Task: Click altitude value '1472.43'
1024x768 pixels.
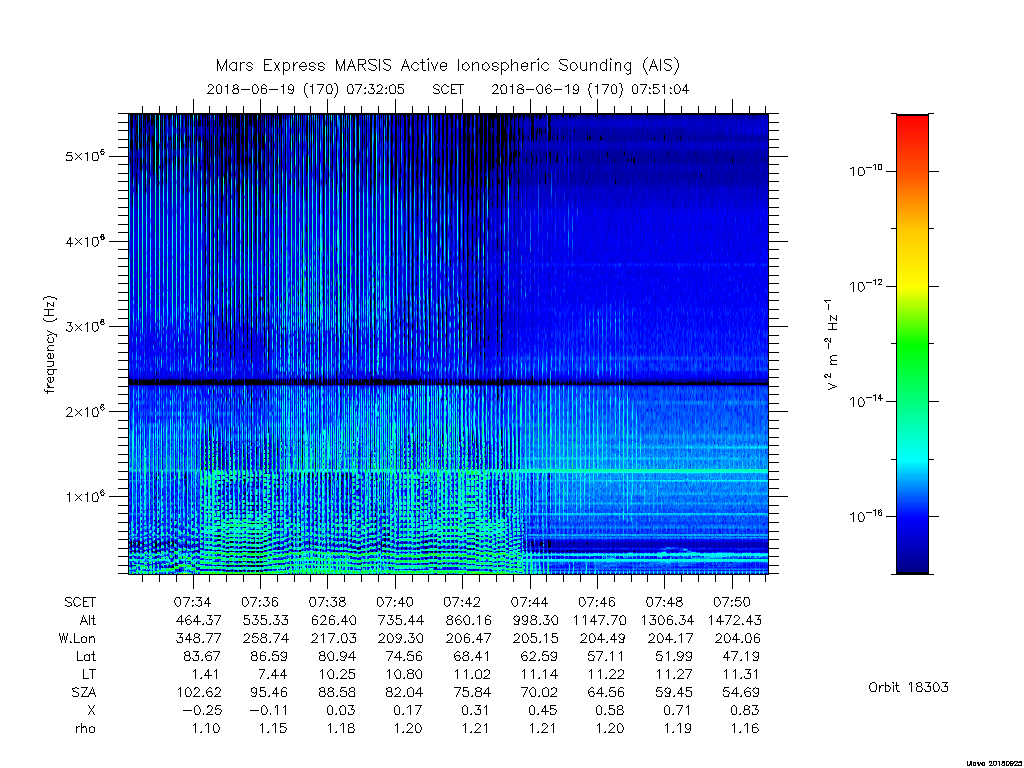Action: [734, 620]
